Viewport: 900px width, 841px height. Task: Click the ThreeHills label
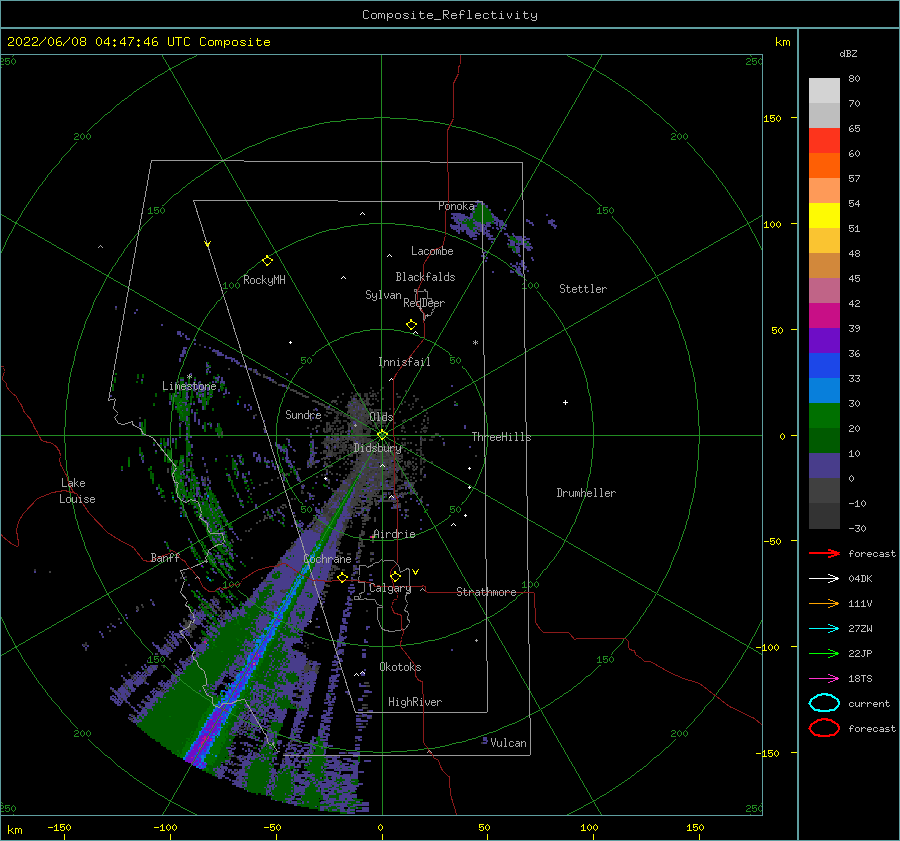click(x=502, y=437)
